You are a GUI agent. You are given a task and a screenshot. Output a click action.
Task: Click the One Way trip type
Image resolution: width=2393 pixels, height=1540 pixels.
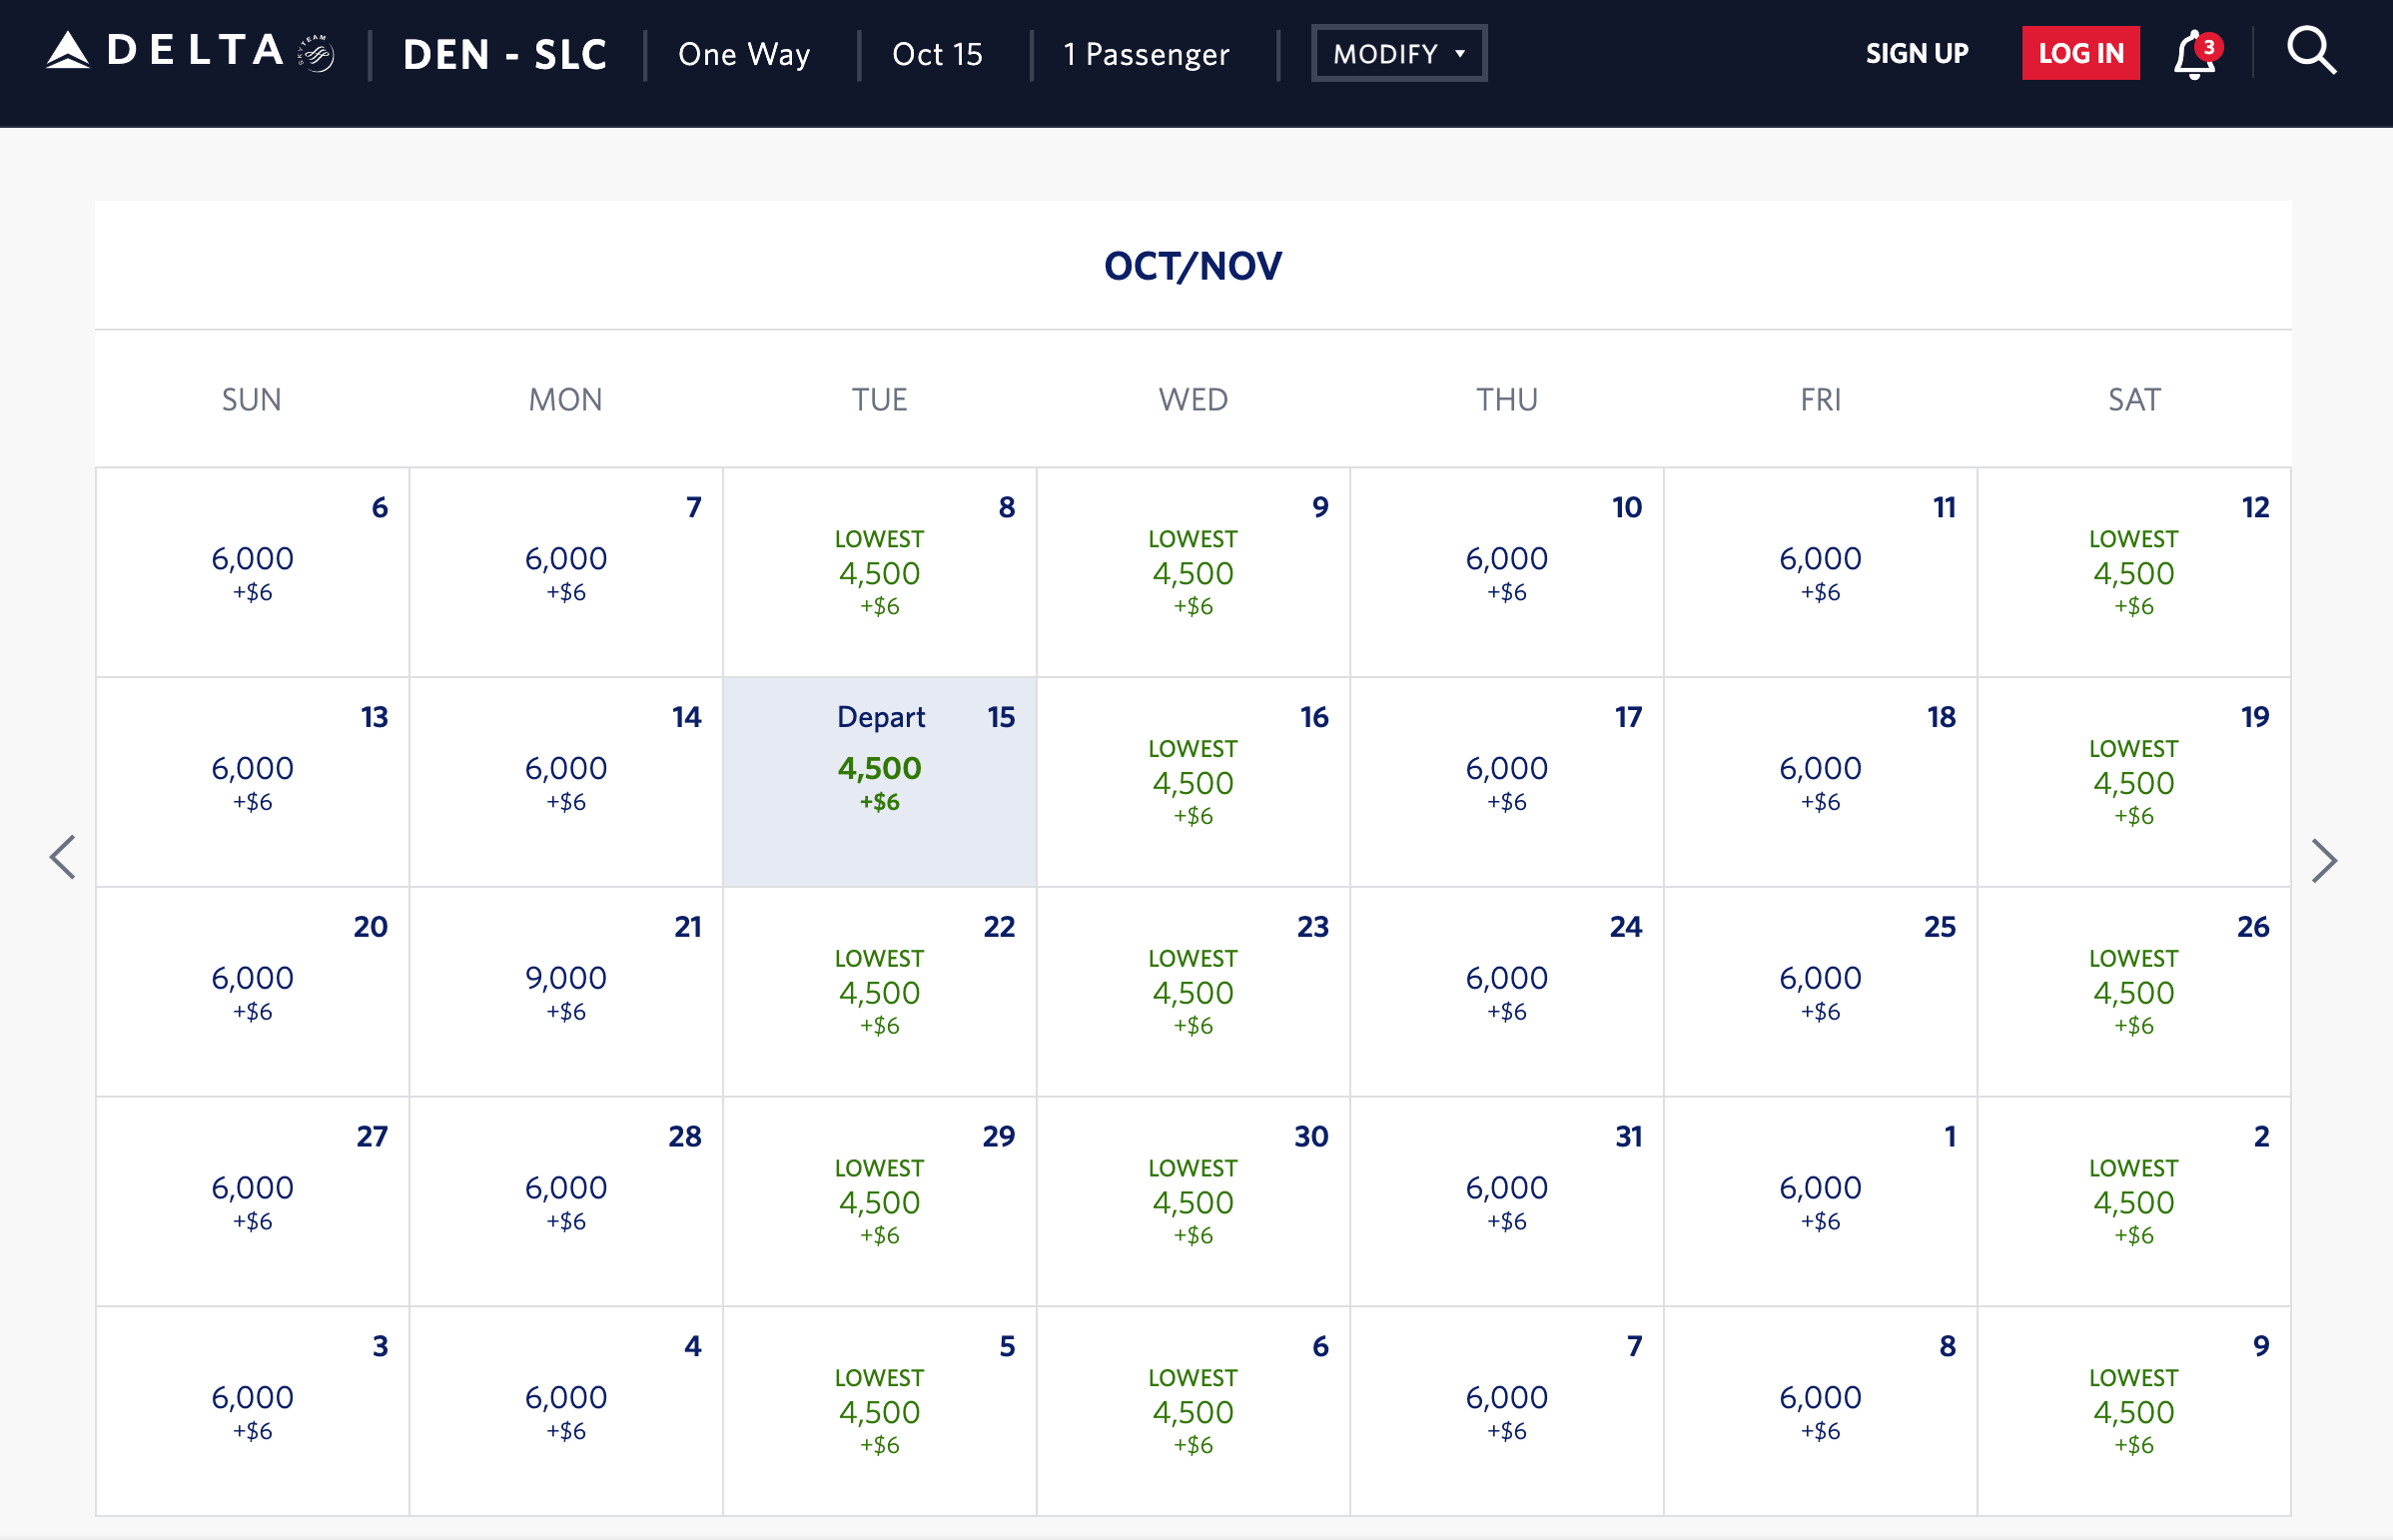pos(744,55)
